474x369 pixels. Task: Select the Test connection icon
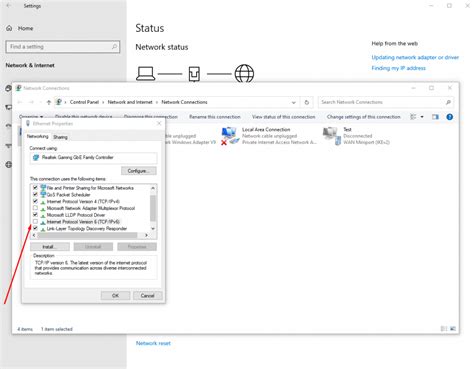332,136
